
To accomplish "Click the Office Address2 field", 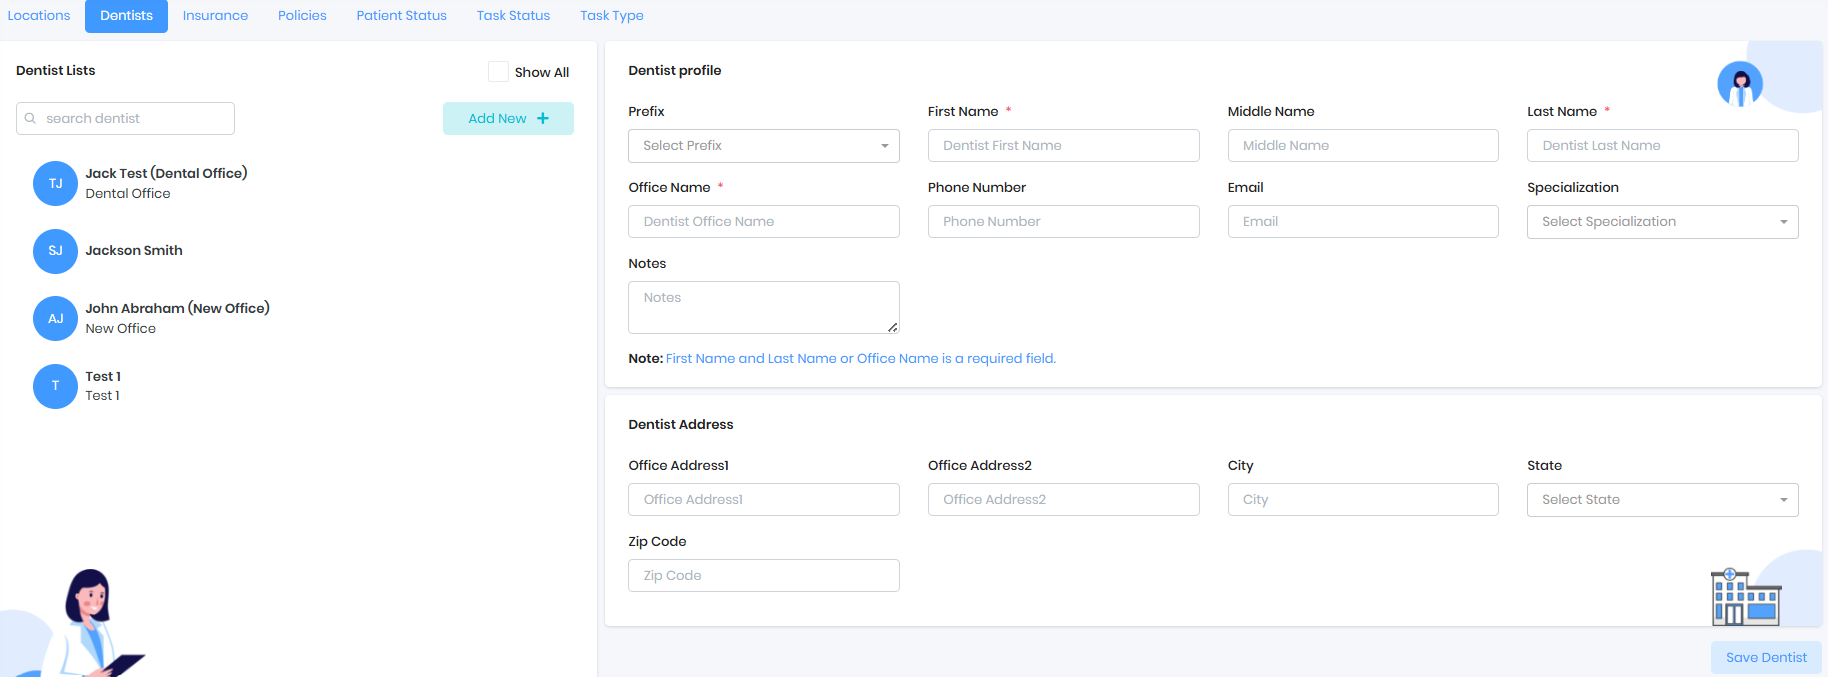I will 1063,500.
